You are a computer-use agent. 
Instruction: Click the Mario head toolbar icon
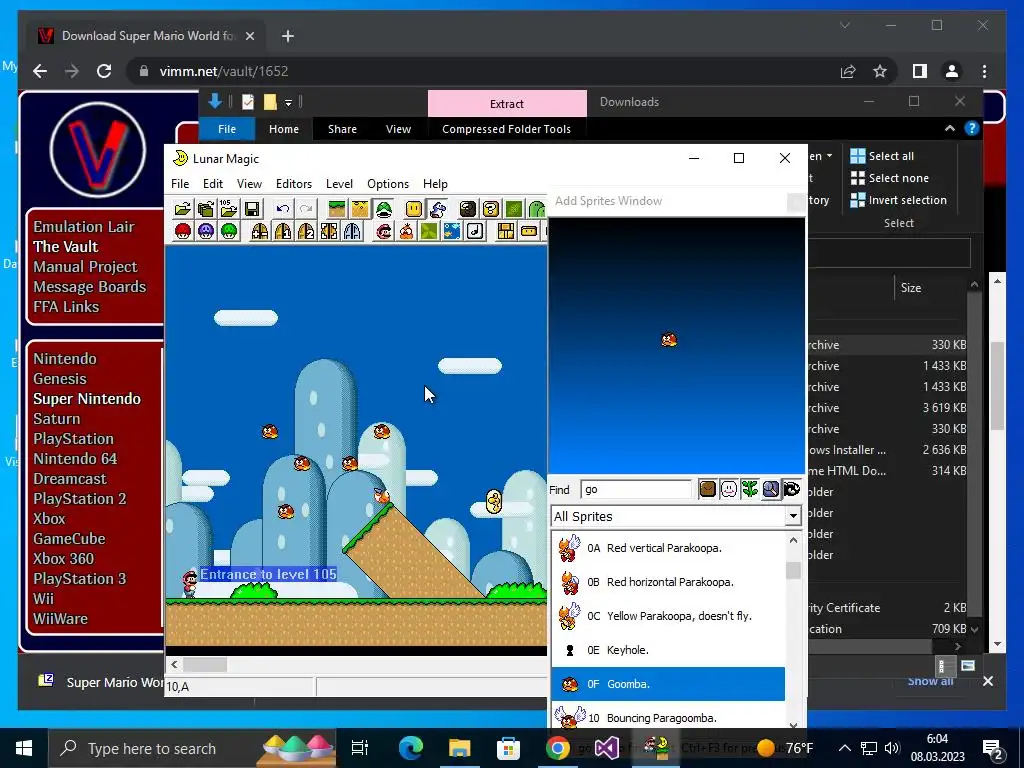[384, 231]
